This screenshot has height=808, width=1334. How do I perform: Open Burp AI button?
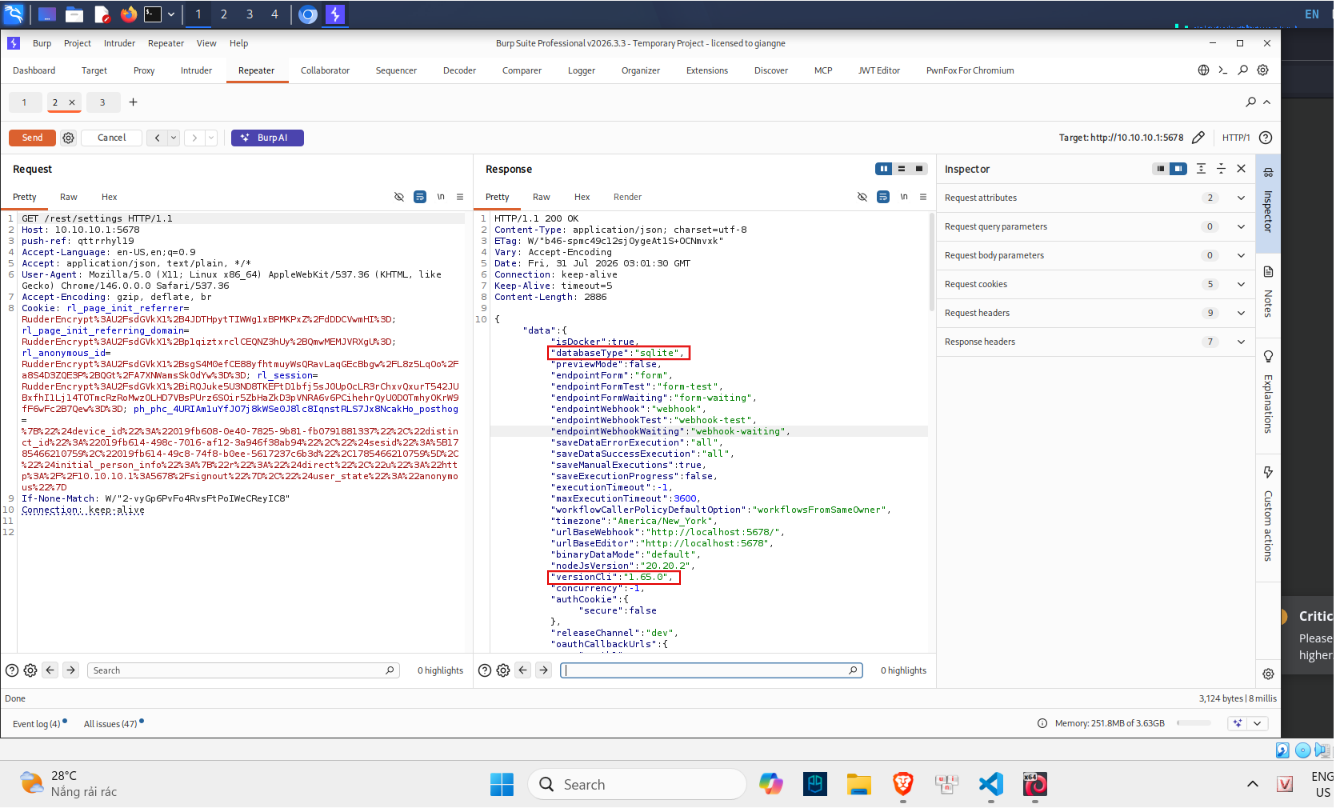tap(267, 138)
